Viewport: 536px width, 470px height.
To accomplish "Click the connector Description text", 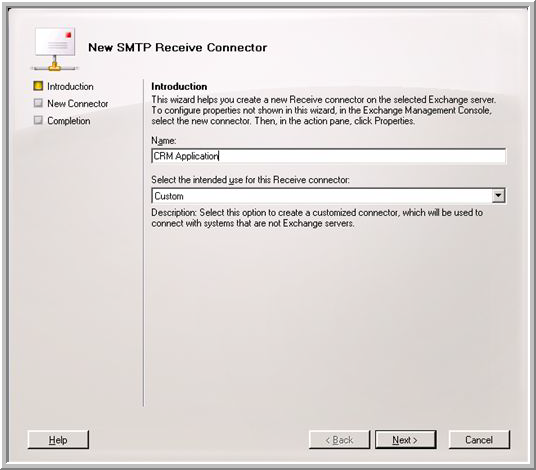I will (317, 218).
